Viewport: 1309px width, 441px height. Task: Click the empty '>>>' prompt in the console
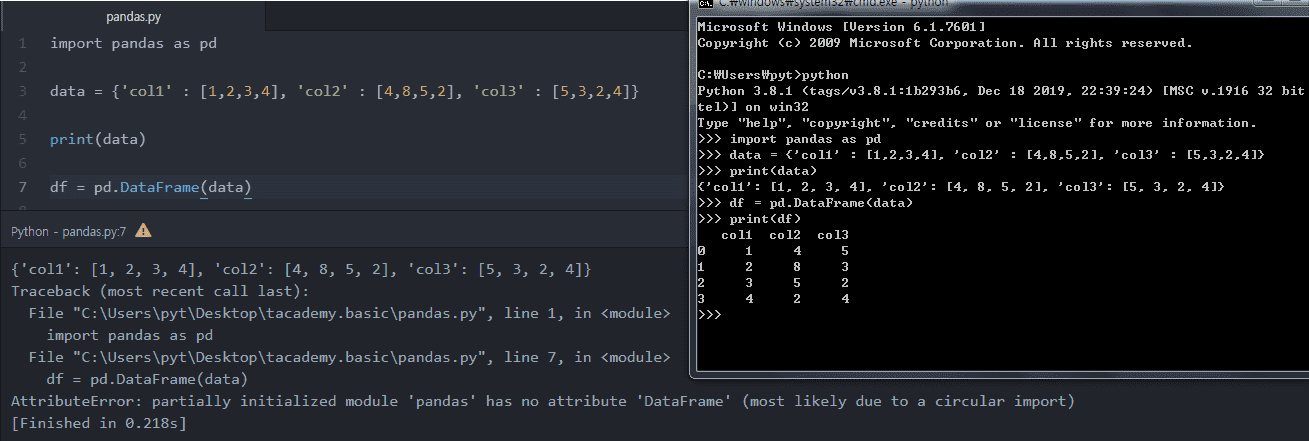709,314
